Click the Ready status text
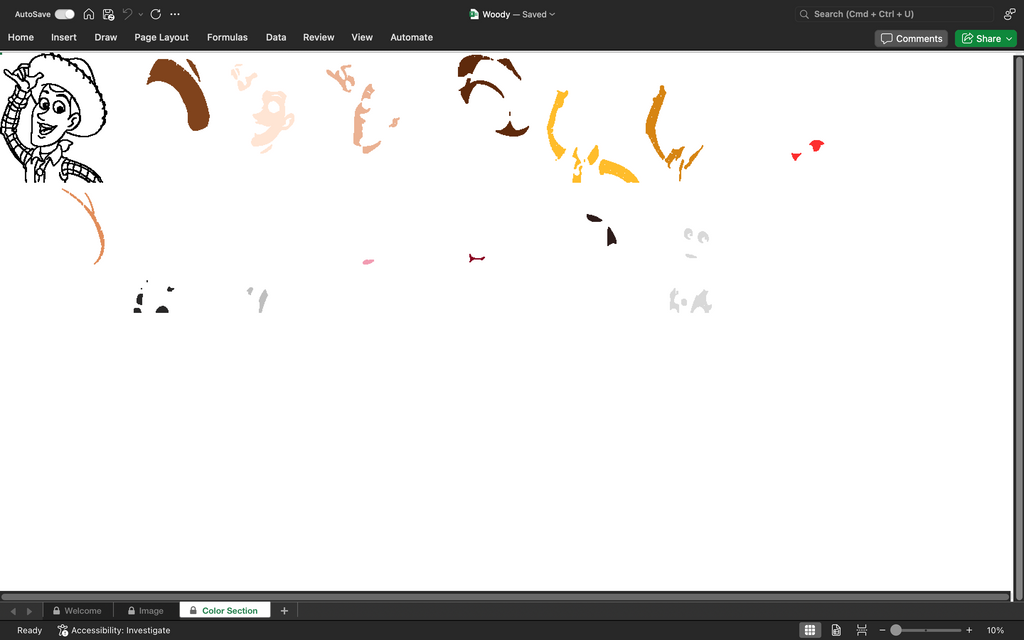This screenshot has height=640, width=1024. pyautogui.click(x=29, y=630)
